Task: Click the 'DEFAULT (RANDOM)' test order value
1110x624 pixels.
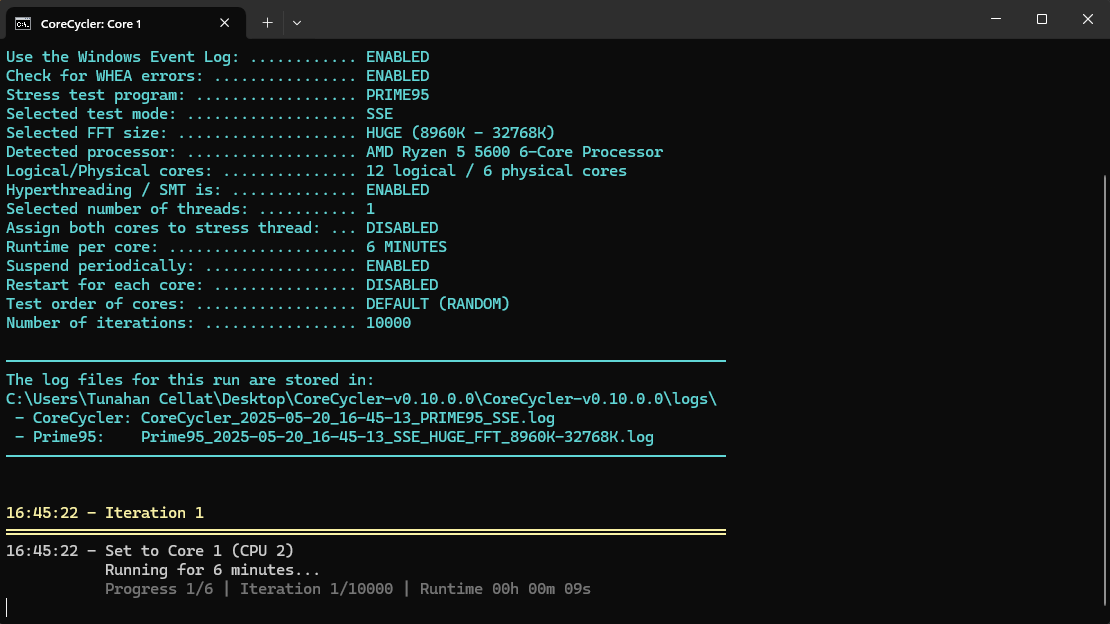Action: pyautogui.click(x=437, y=304)
